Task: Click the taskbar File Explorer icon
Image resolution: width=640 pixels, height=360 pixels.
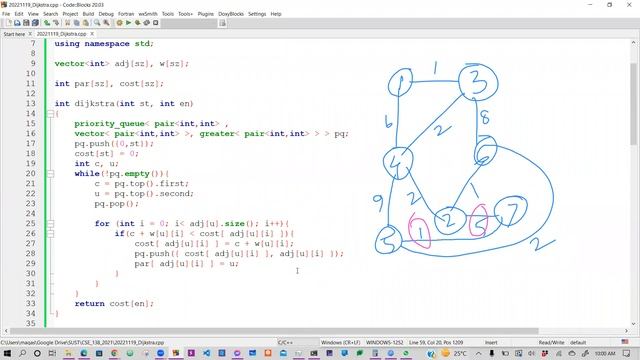Action: (68, 353)
